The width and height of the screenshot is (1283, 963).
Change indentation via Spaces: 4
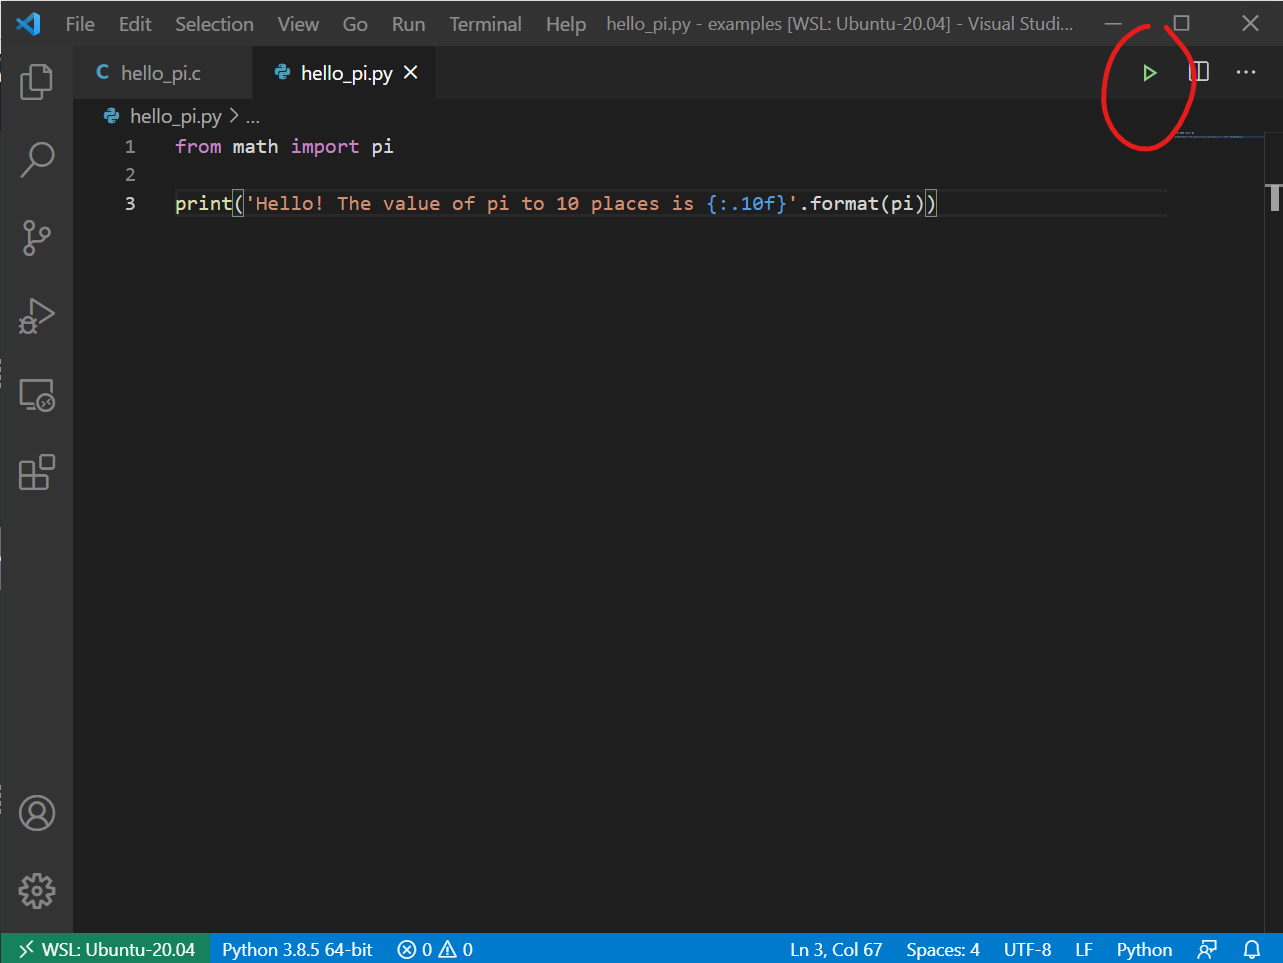(943, 949)
